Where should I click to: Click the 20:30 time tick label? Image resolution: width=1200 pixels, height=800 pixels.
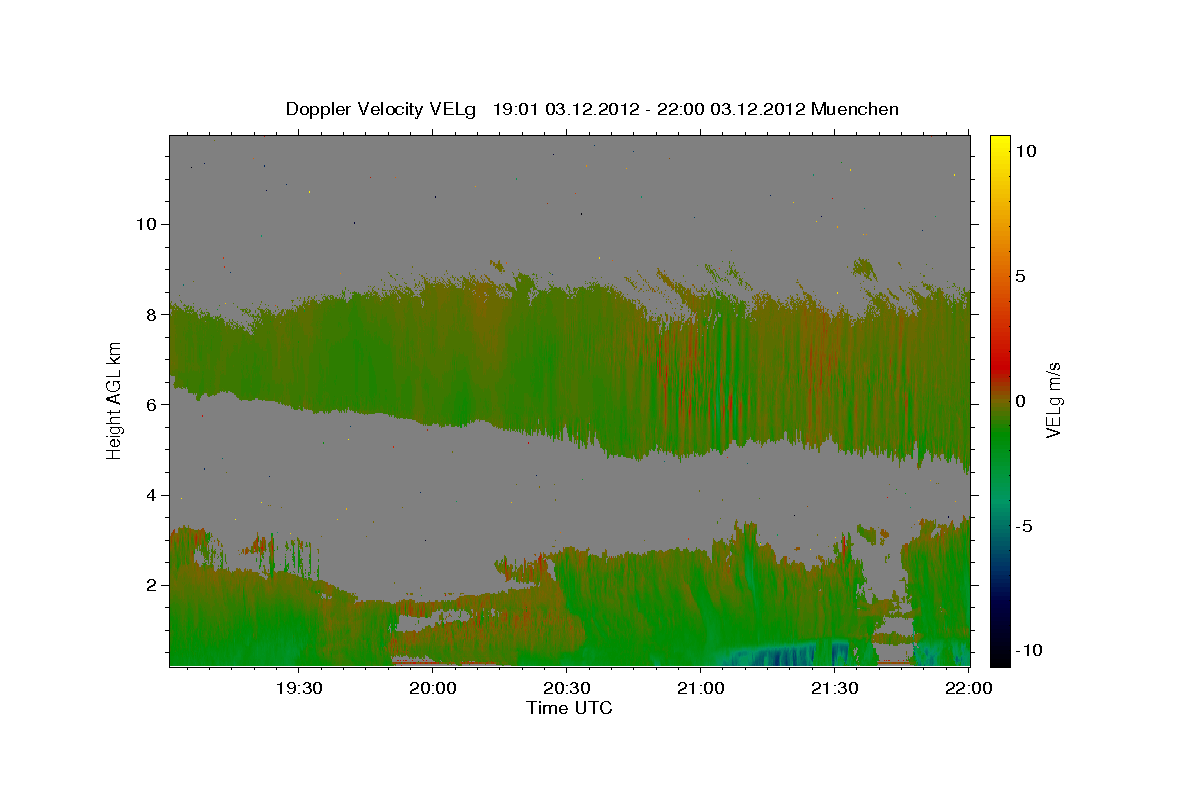(x=567, y=689)
